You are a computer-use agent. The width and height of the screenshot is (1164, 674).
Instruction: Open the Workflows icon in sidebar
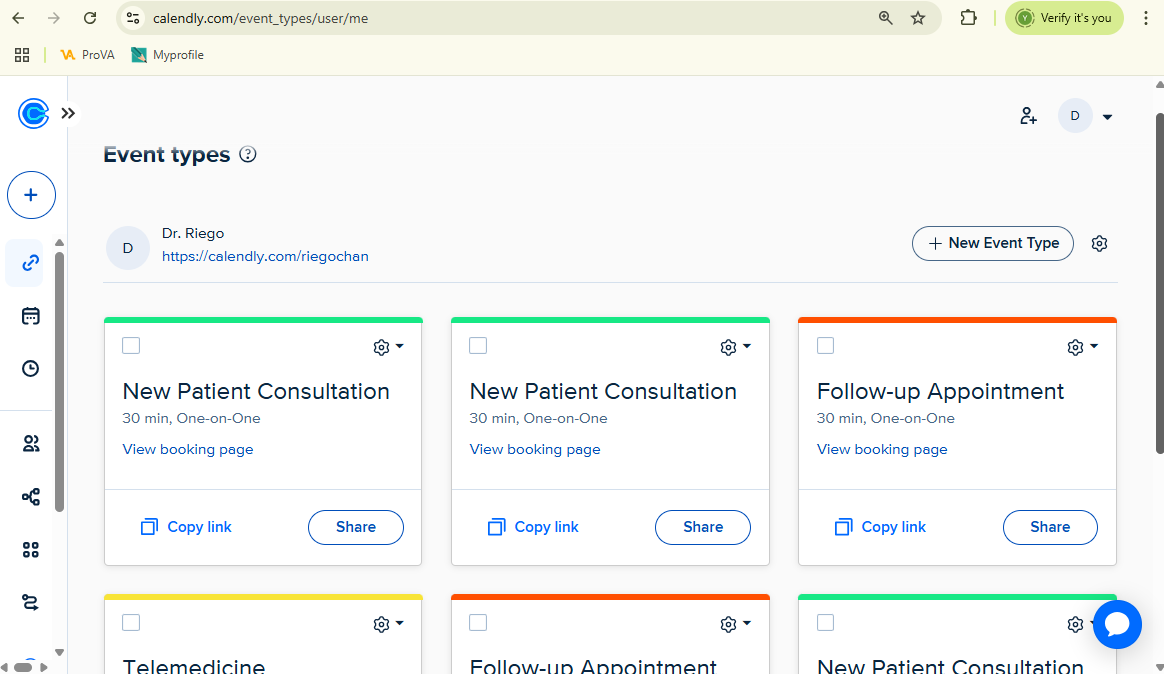coord(31,497)
